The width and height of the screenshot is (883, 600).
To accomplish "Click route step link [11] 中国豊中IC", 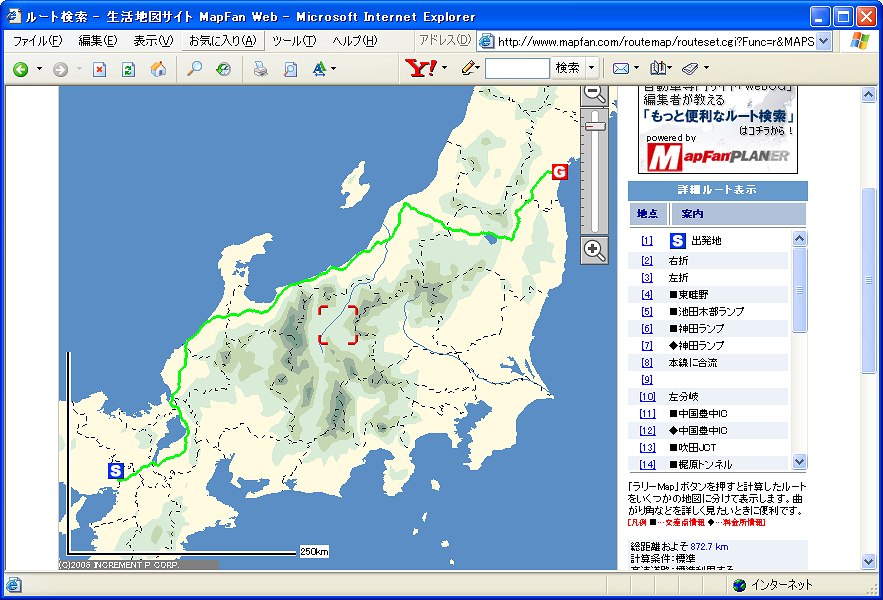I will click(648, 414).
